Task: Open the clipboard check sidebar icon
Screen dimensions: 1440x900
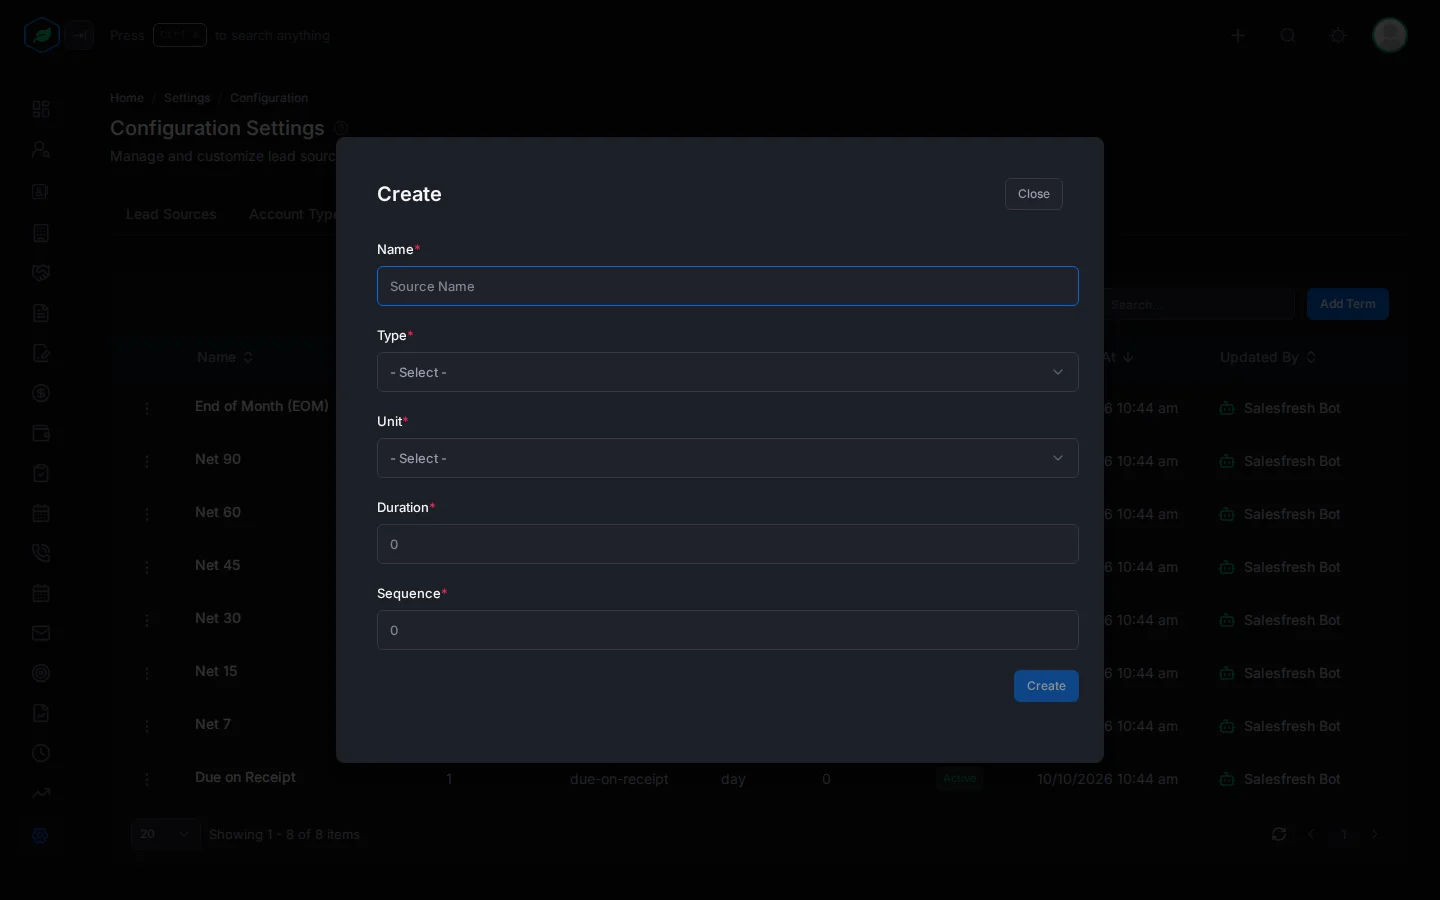Action: point(41,473)
